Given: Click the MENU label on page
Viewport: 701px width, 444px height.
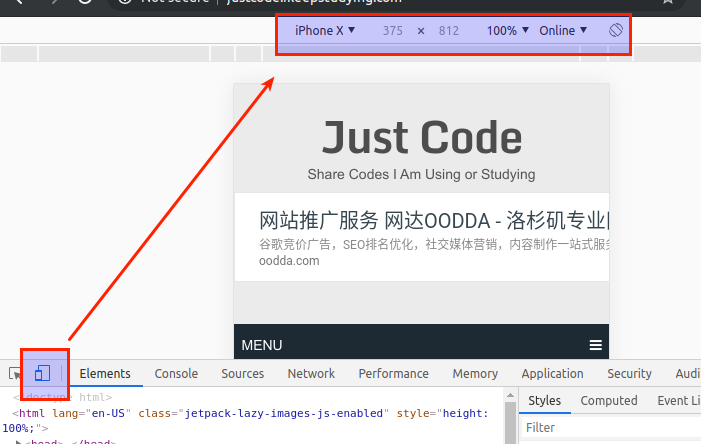Looking at the screenshot, I should point(262,345).
